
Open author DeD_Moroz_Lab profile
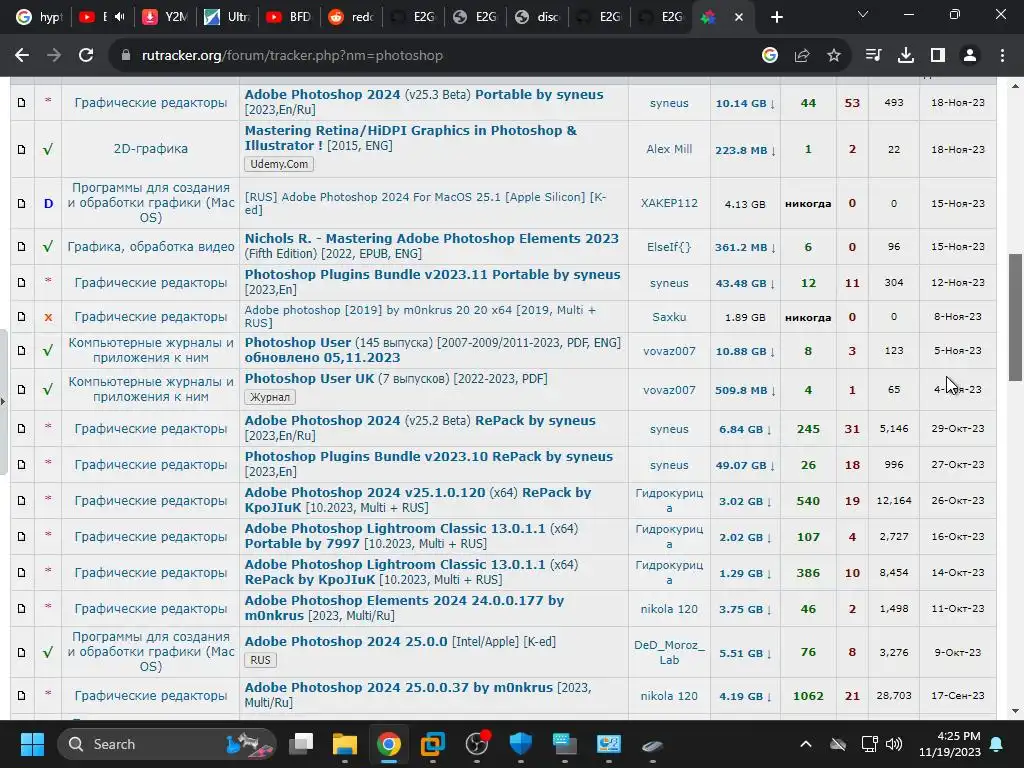(669, 652)
